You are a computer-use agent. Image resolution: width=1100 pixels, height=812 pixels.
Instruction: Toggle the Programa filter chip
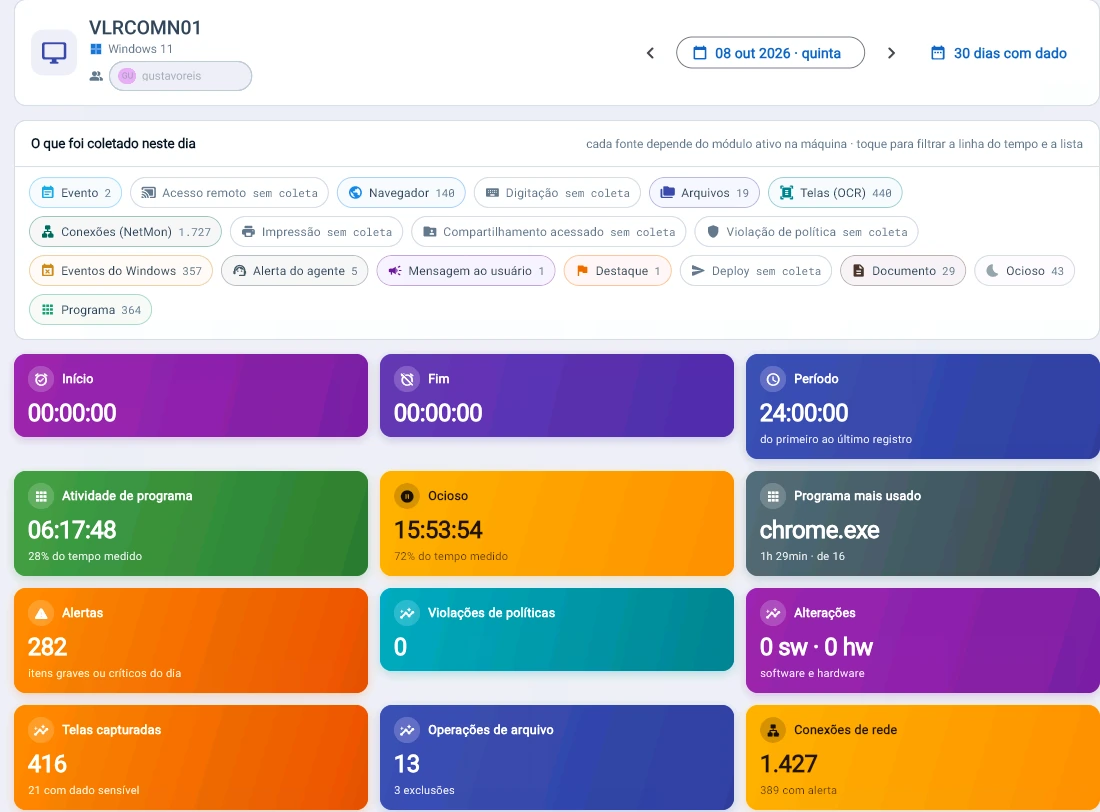(x=90, y=310)
